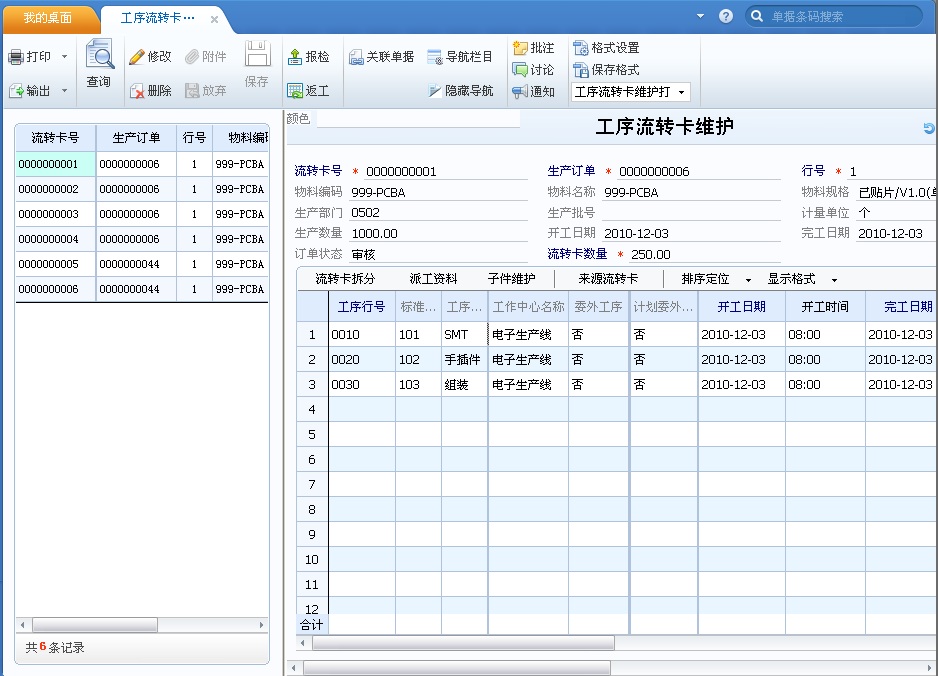Click the search magnifier icon in barcode search
Viewport: 938px width, 676px height.
tap(757, 16)
